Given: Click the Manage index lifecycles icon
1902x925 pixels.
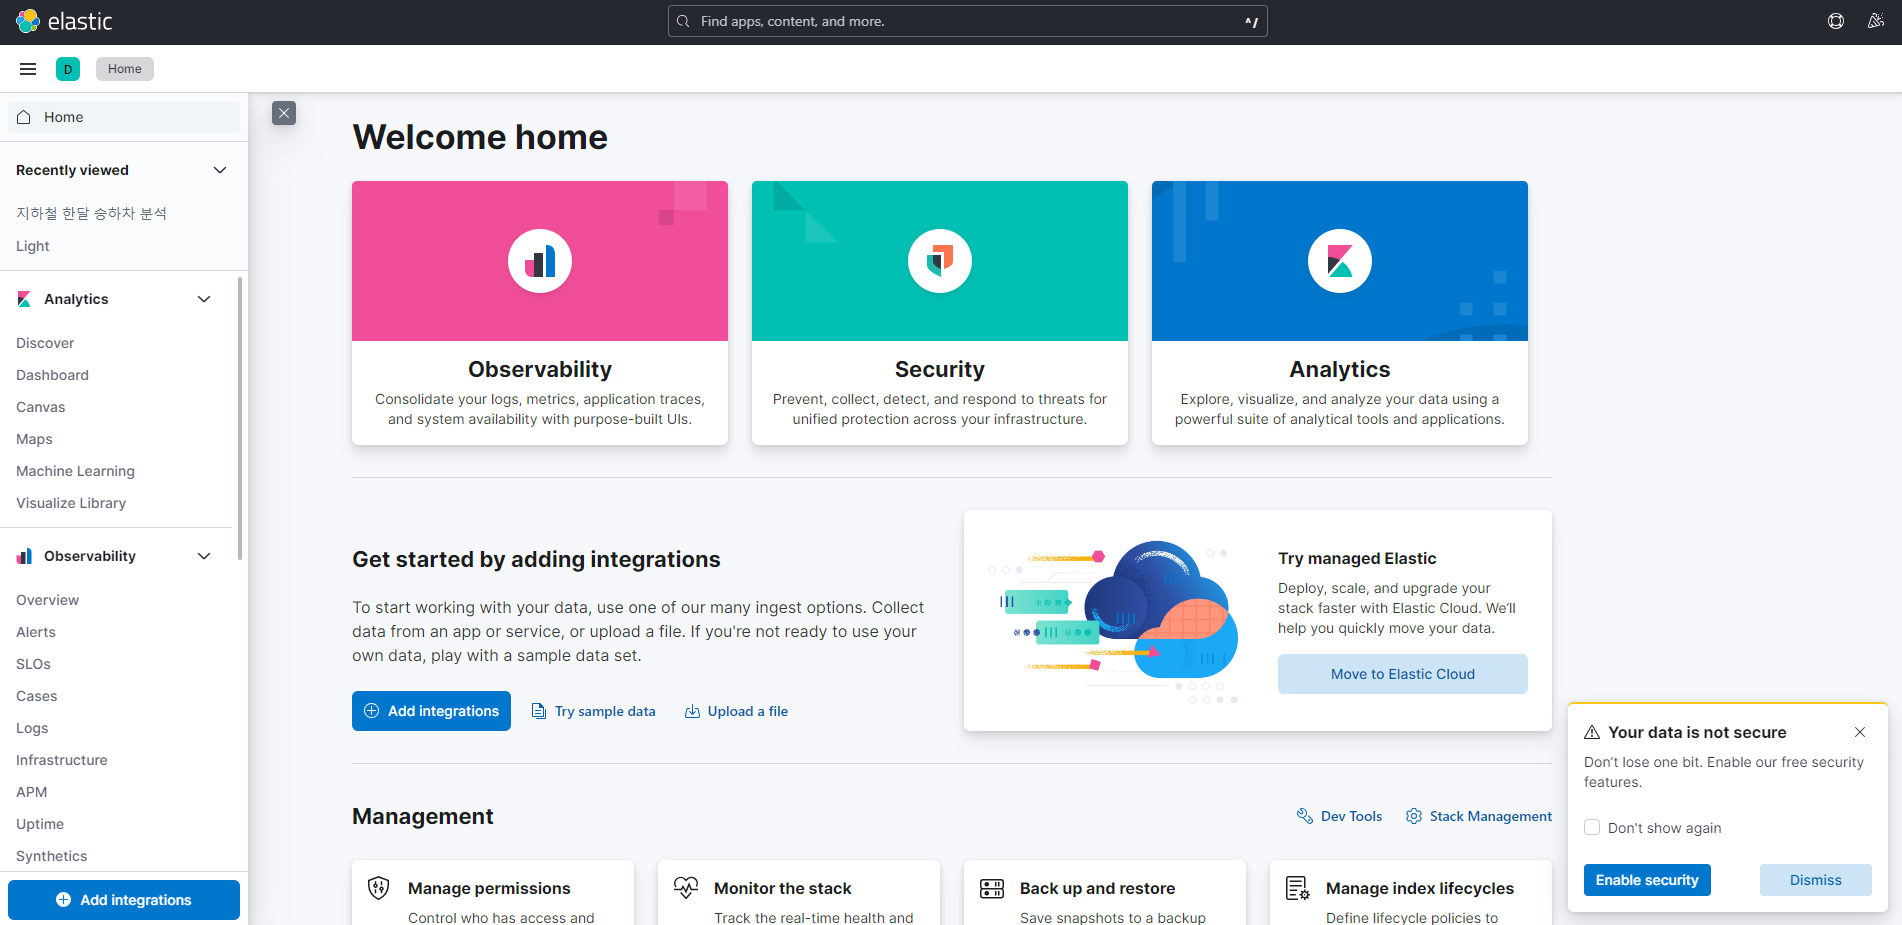Looking at the screenshot, I should click(1298, 888).
